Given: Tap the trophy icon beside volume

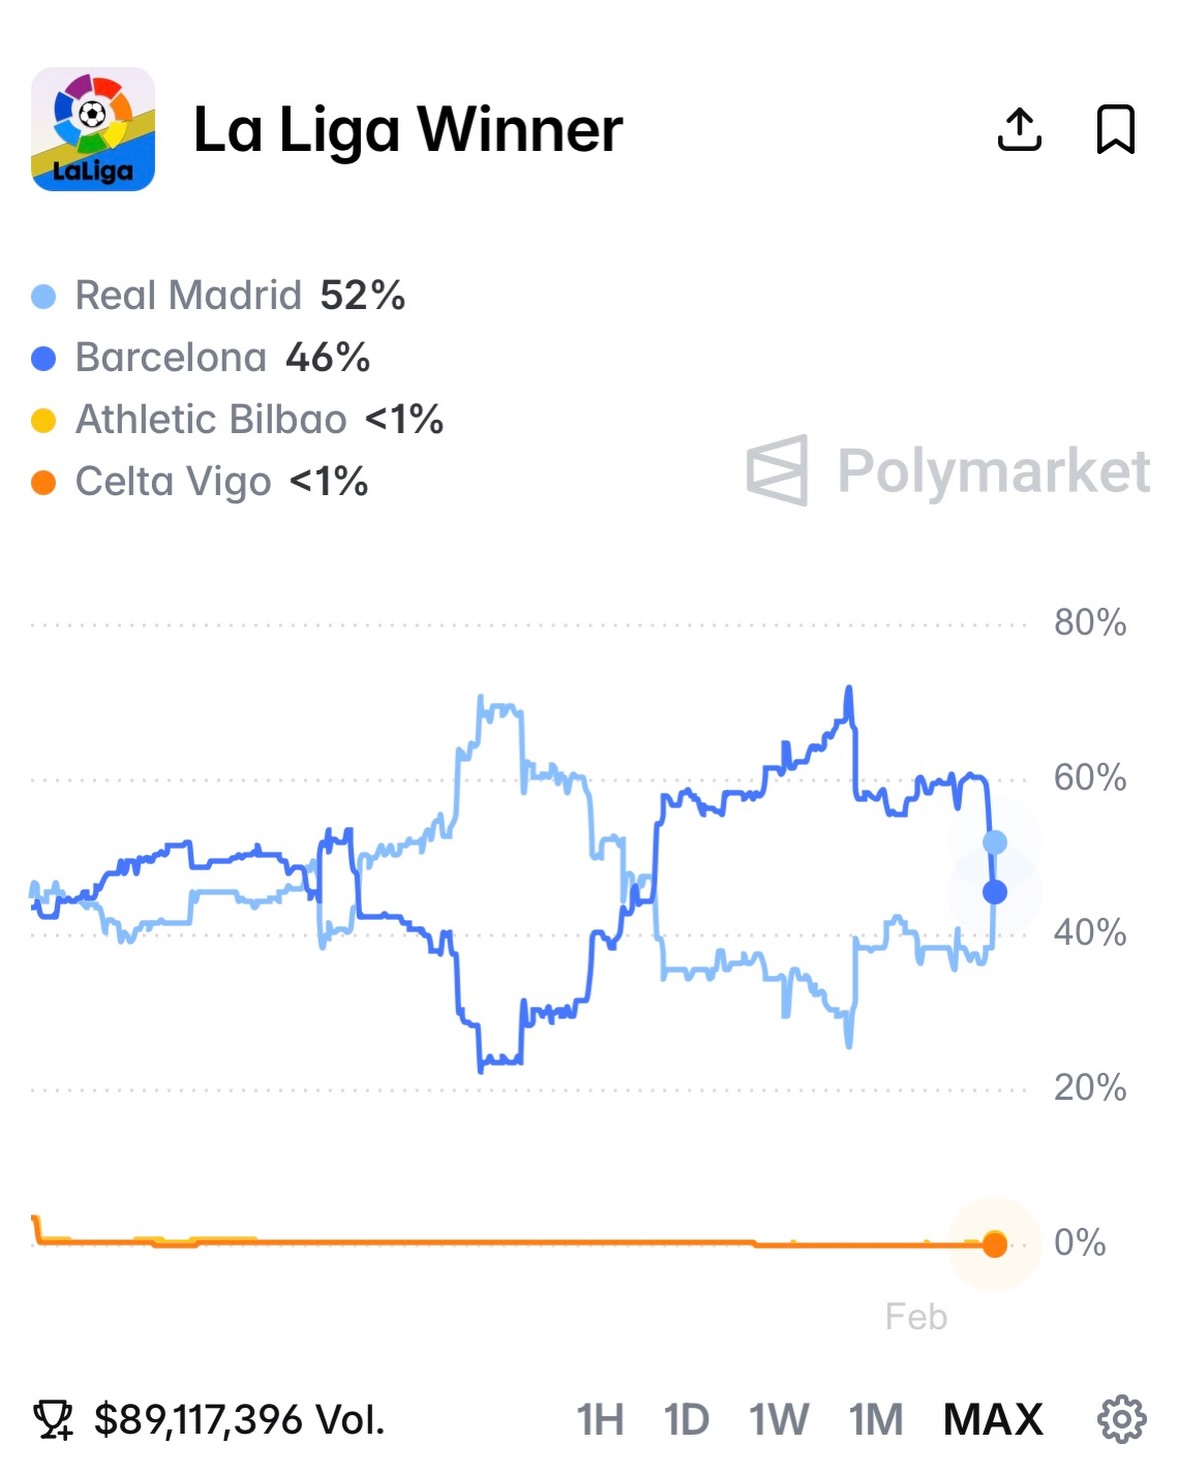Looking at the screenshot, I should click(53, 1419).
